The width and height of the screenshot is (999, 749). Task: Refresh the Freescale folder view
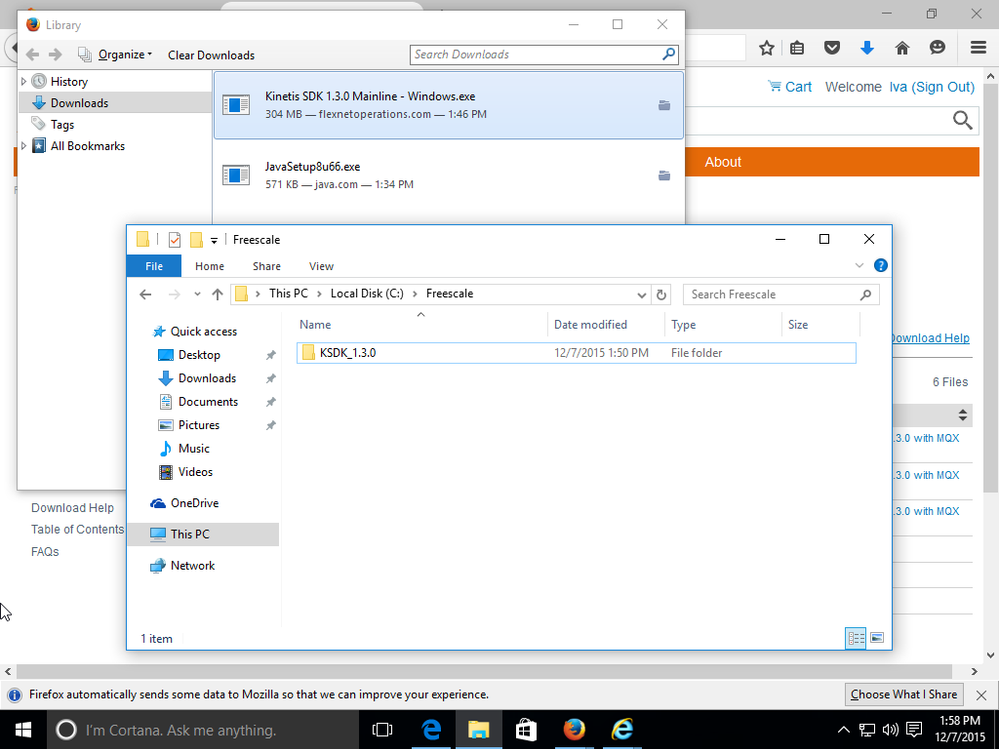pos(661,294)
